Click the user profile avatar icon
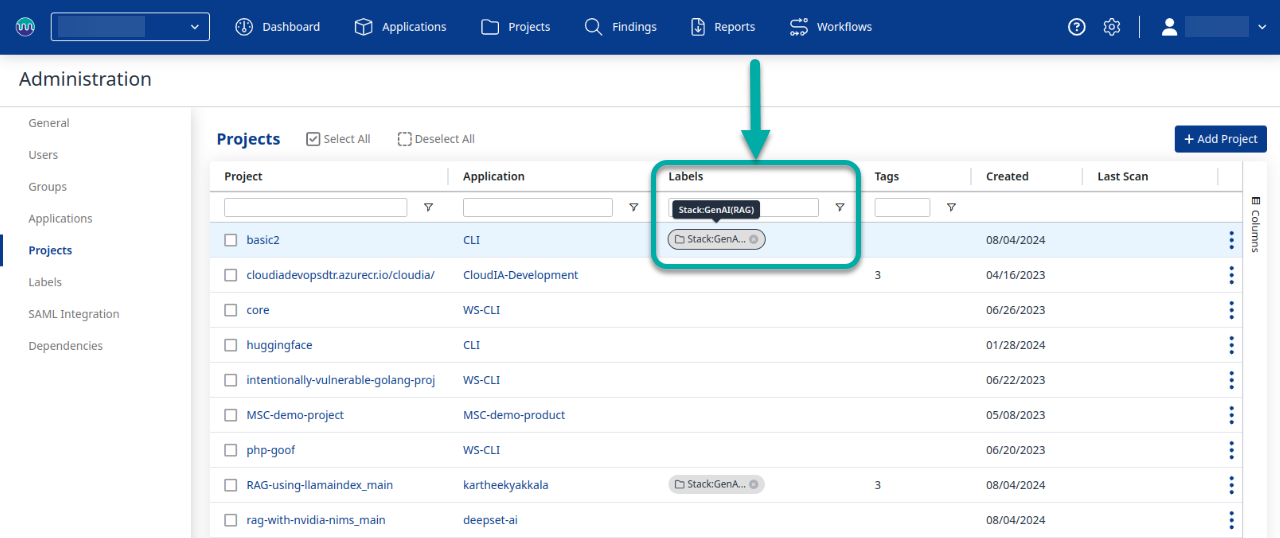This screenshot has width=1280, height=538. (1169, 27)
